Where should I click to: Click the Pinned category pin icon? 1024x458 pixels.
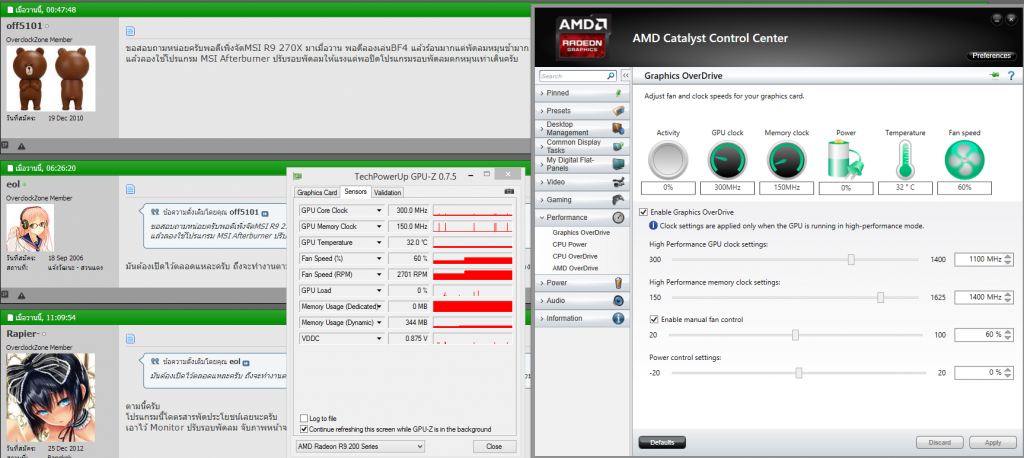click(618, 93)
